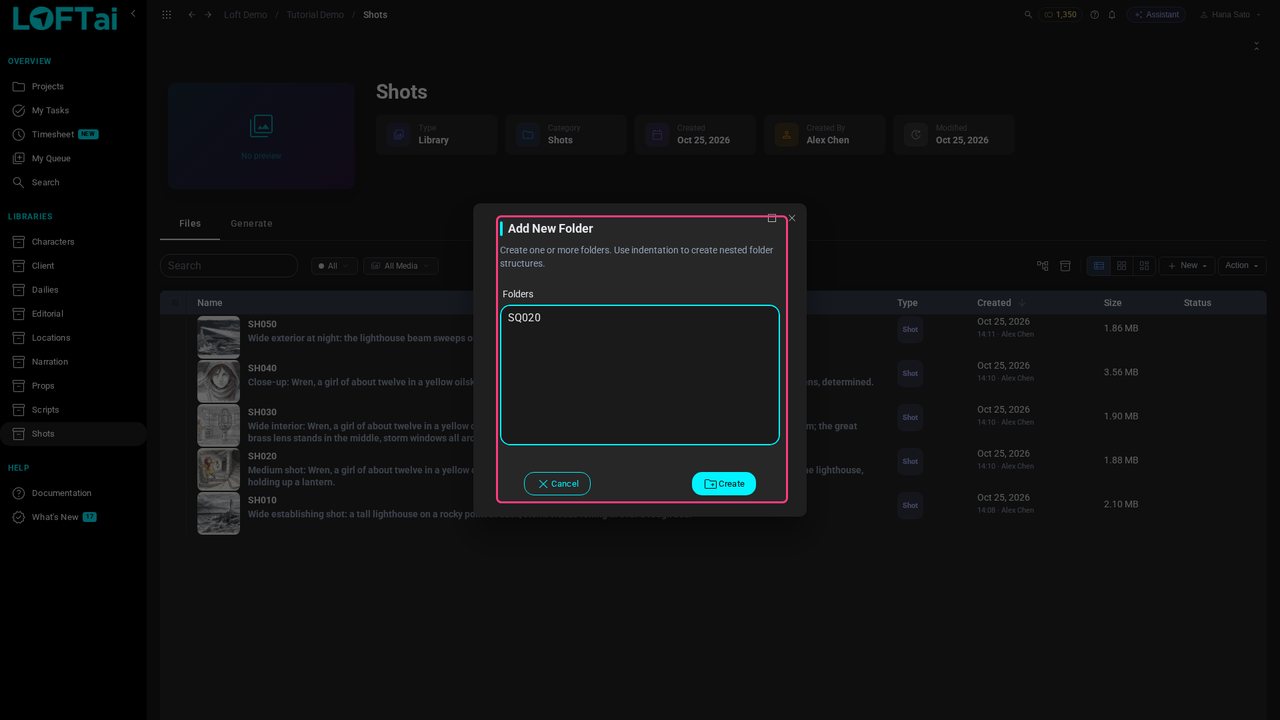Open the Props library
The width and height of the screenshot is (1280, 720).
[73, 386]
